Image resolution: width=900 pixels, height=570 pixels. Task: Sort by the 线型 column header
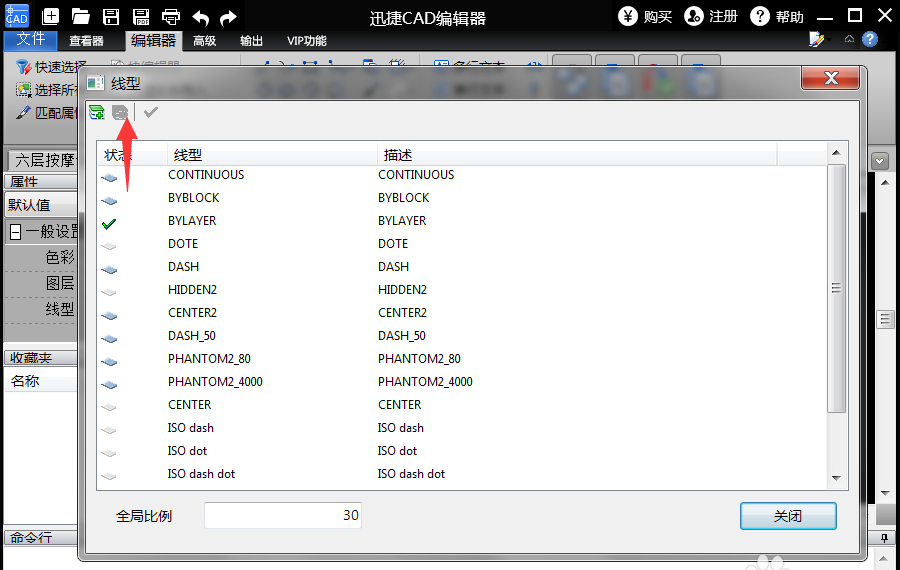coord(272,154)
